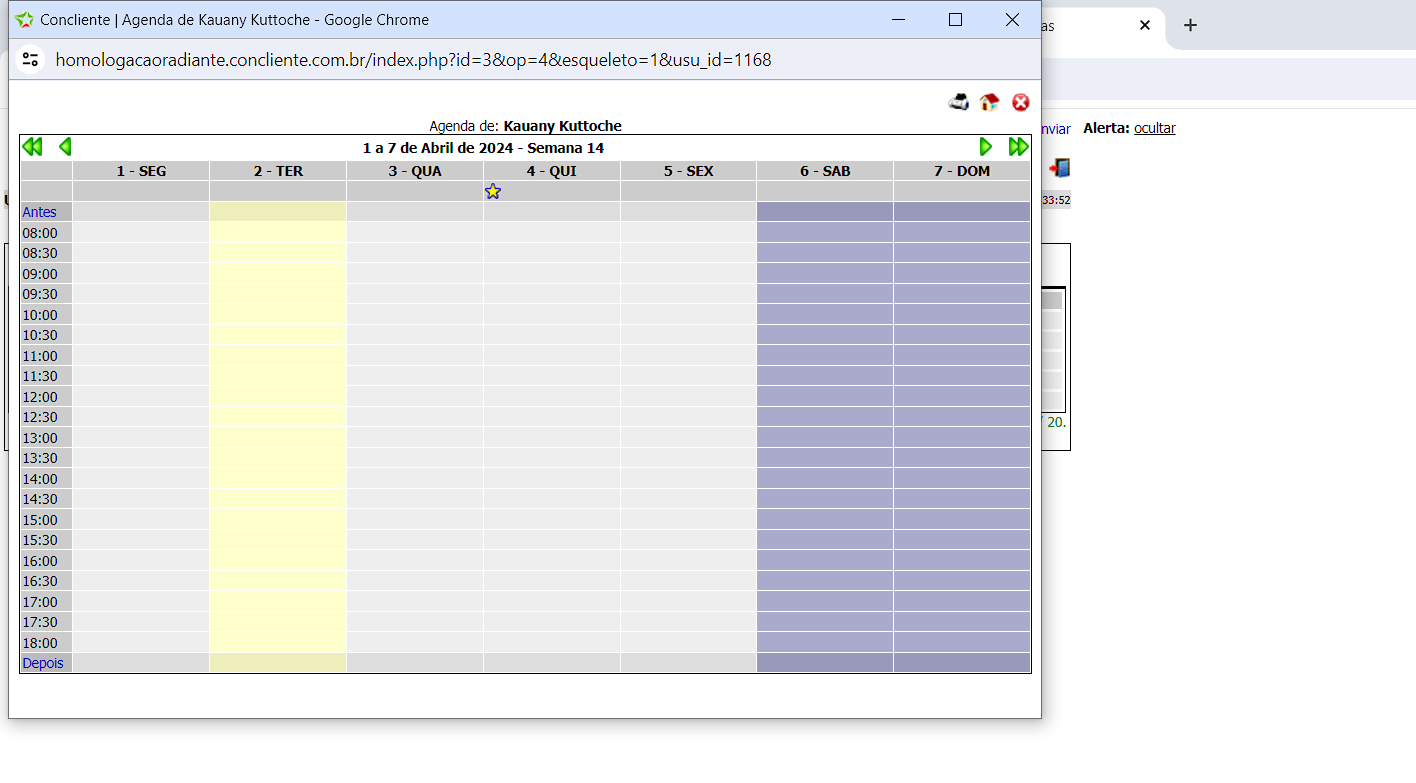This screenshot has height=783, width=1416.
Task: Close the background browser tab
Action: [1145, 26]
